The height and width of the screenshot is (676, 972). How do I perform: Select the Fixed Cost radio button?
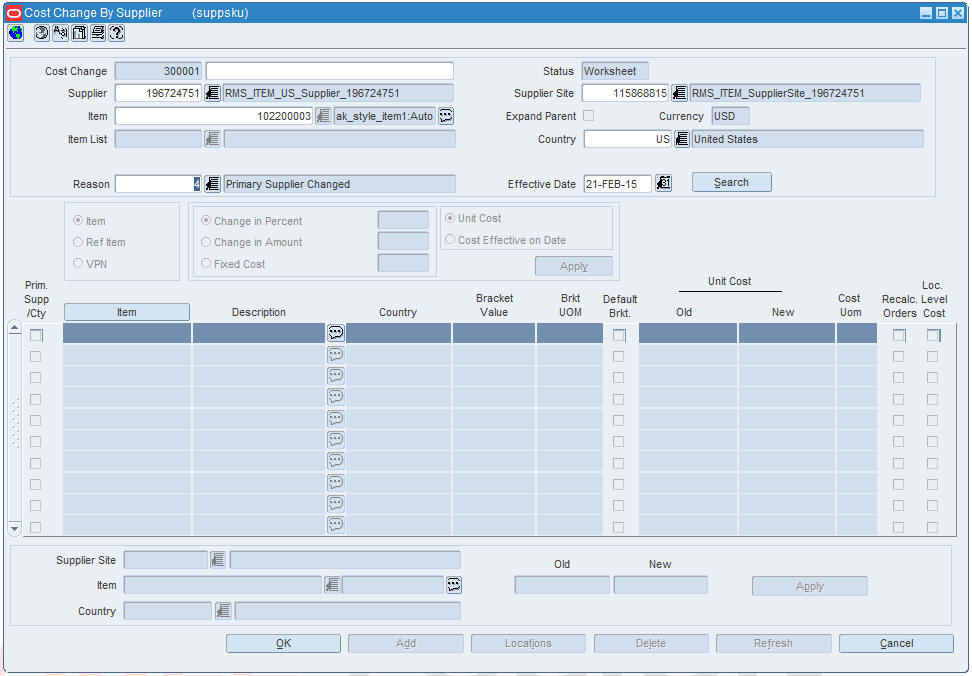[206, 263]
